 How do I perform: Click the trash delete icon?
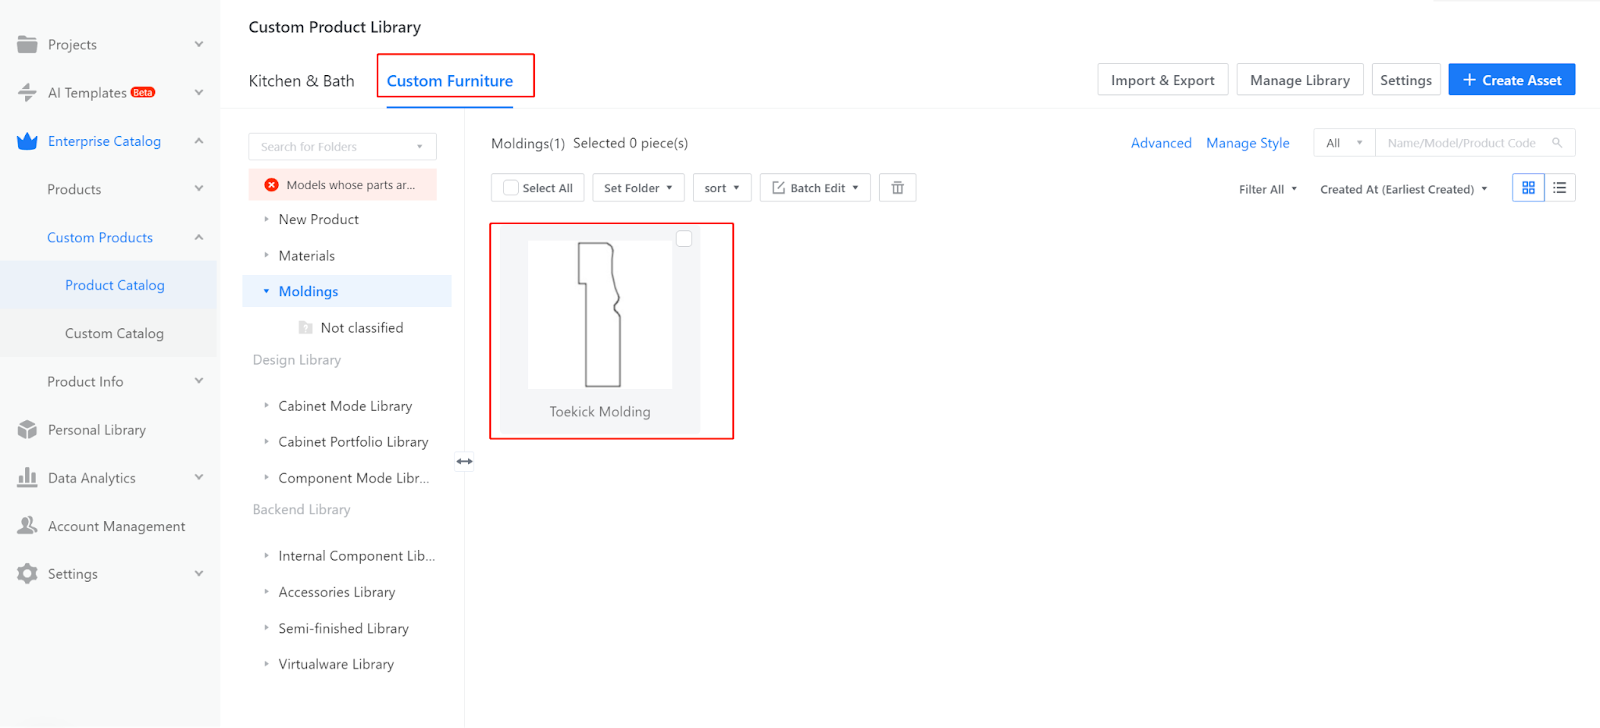897,188
